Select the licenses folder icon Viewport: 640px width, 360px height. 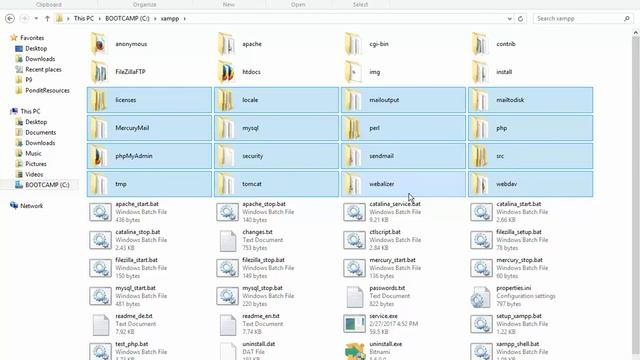pos(99,100)
